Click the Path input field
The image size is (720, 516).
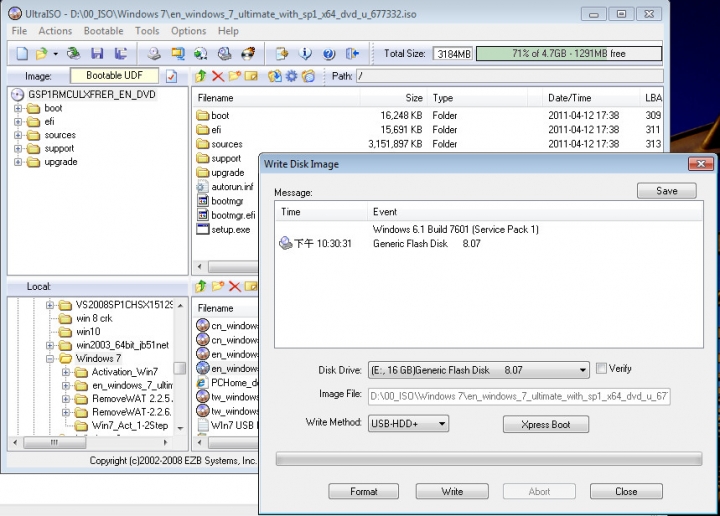tap(510, 76)
